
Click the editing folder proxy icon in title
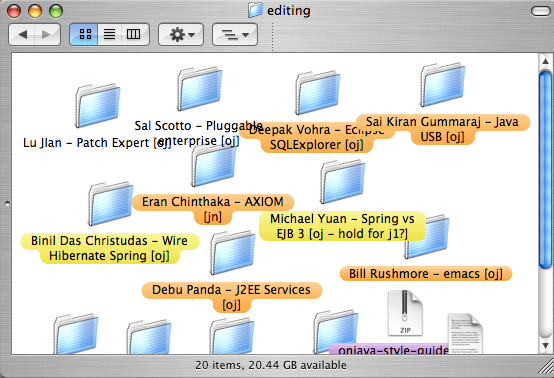(255, 10)
